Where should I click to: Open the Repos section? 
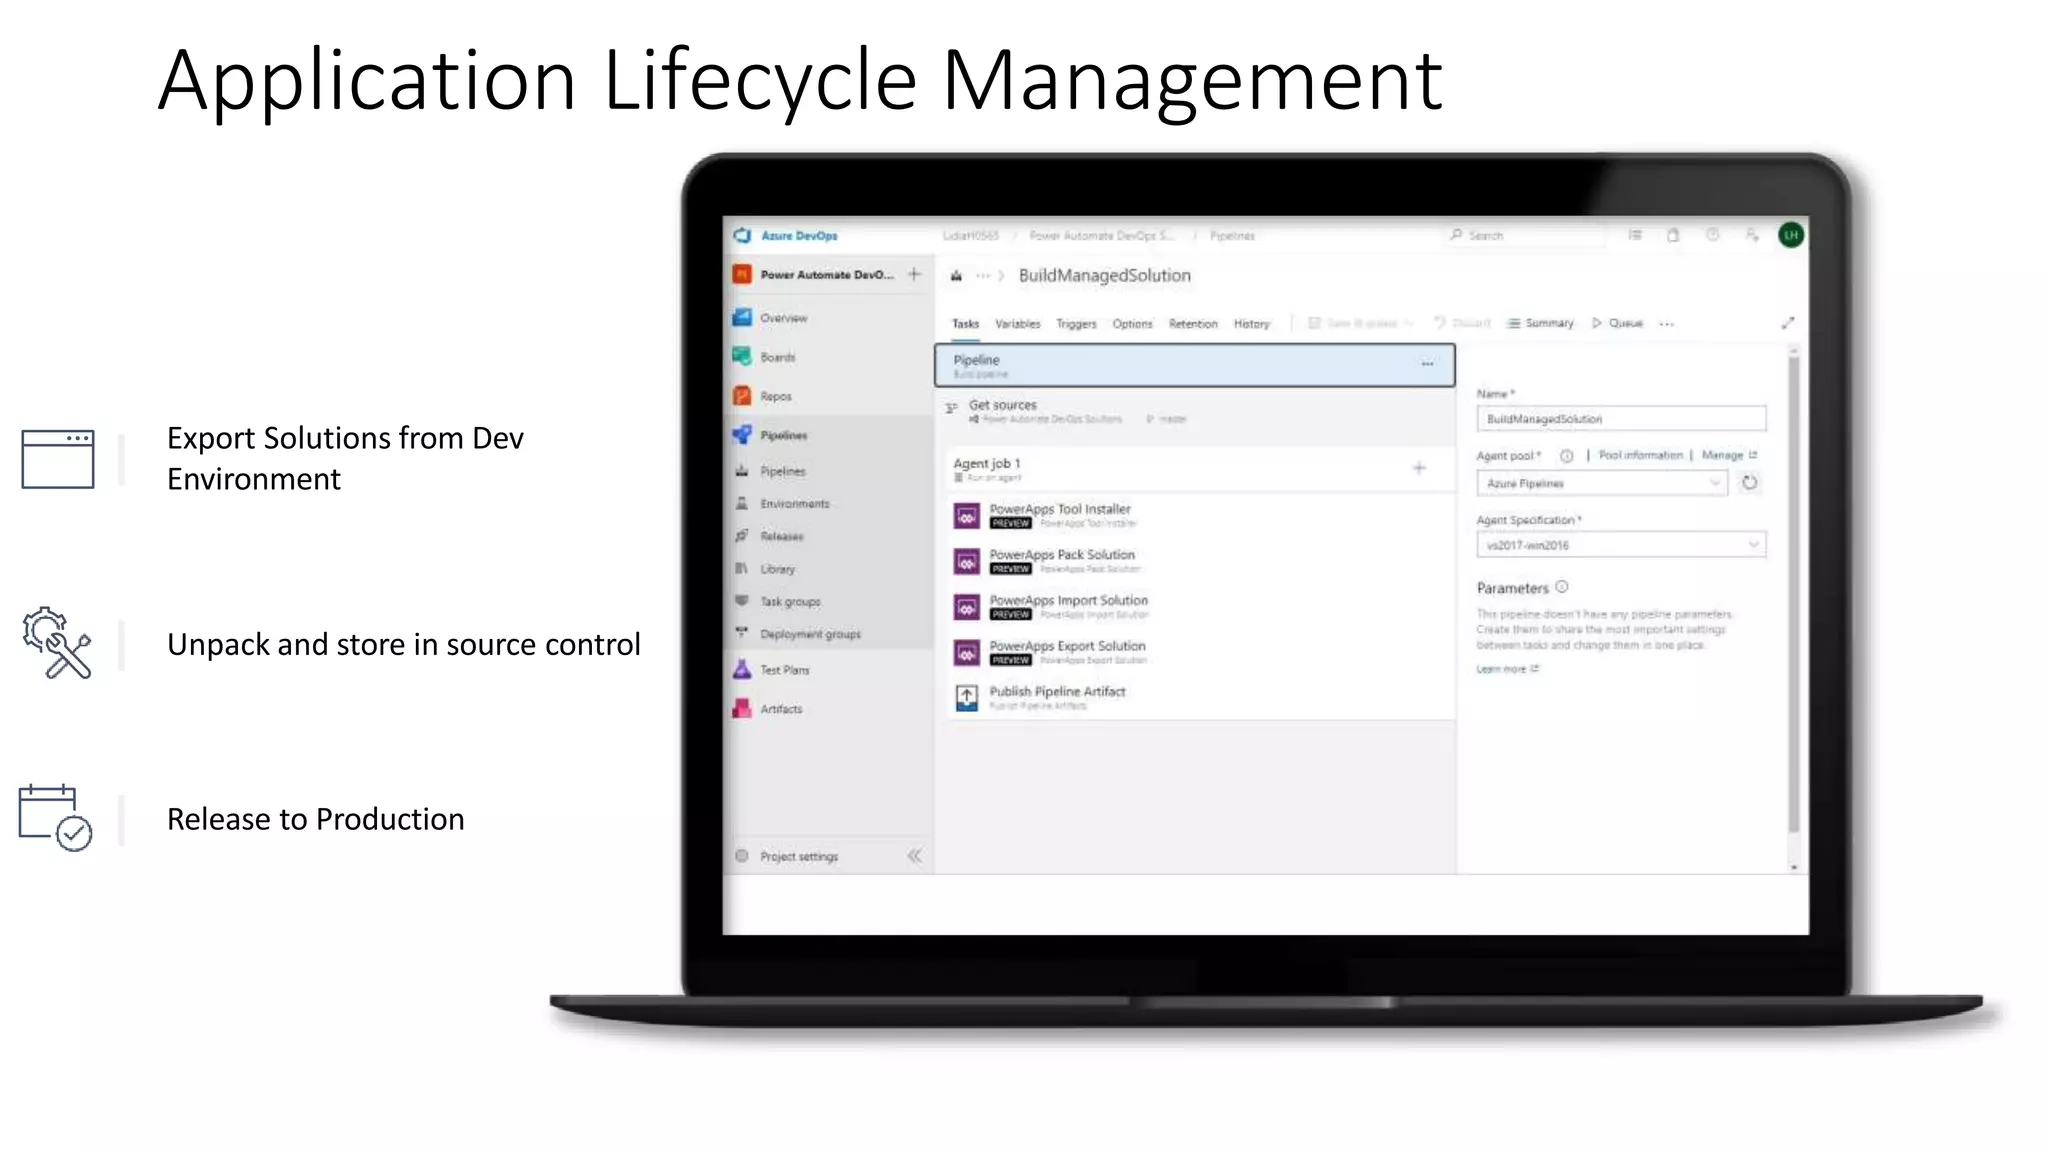pos(775,396)
